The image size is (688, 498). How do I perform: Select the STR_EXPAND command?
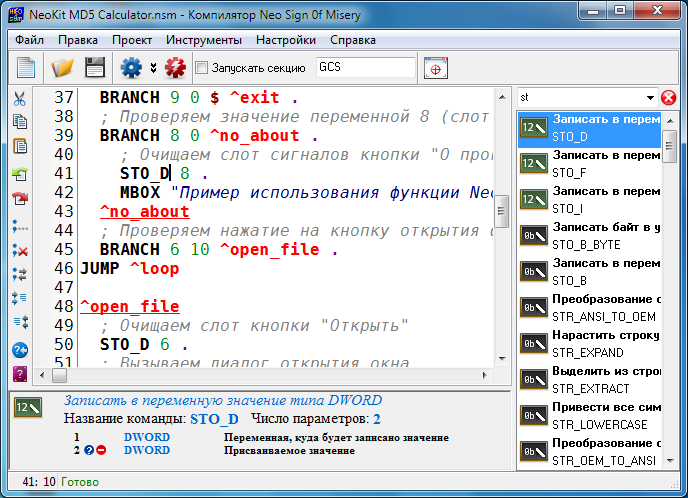tap(590, 344)
